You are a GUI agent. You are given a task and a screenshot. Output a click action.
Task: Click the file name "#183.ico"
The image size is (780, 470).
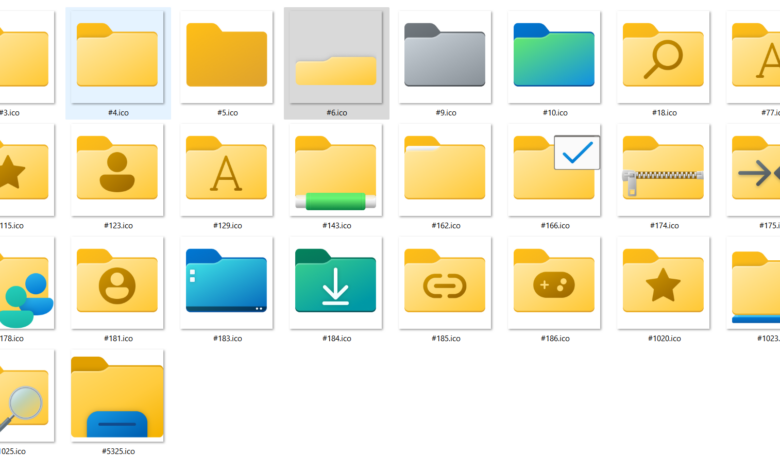click(228, 339)
